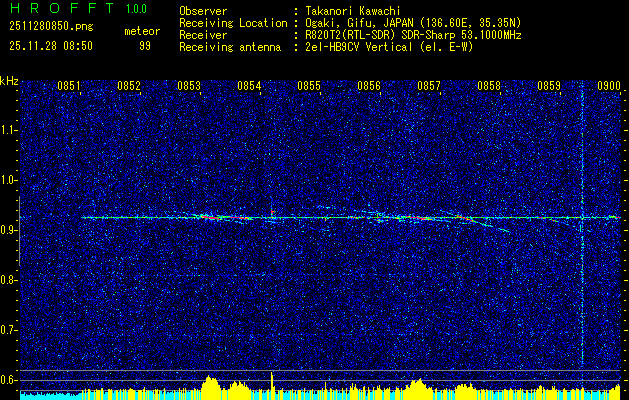The width and height of the screenshot is (629, 400).
Task: Select the version number 1.0.0
Action: [136, 9]
